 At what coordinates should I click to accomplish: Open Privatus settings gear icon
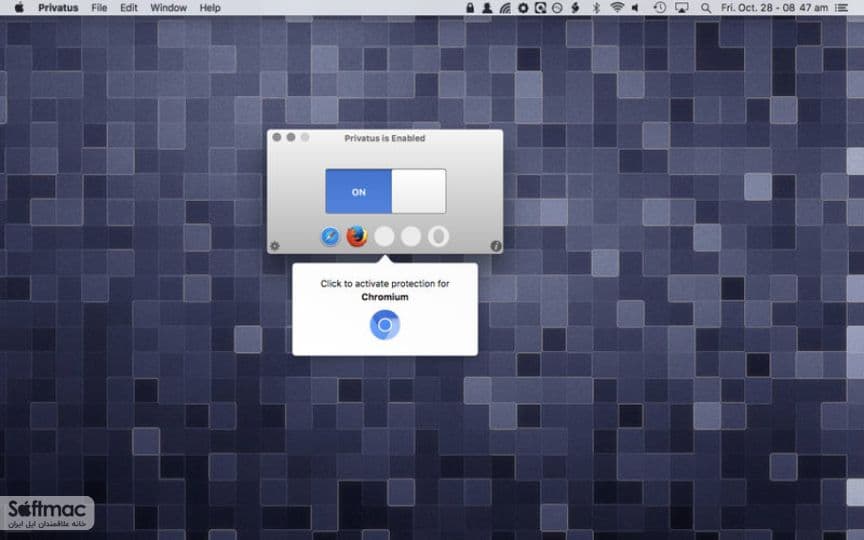275,246
